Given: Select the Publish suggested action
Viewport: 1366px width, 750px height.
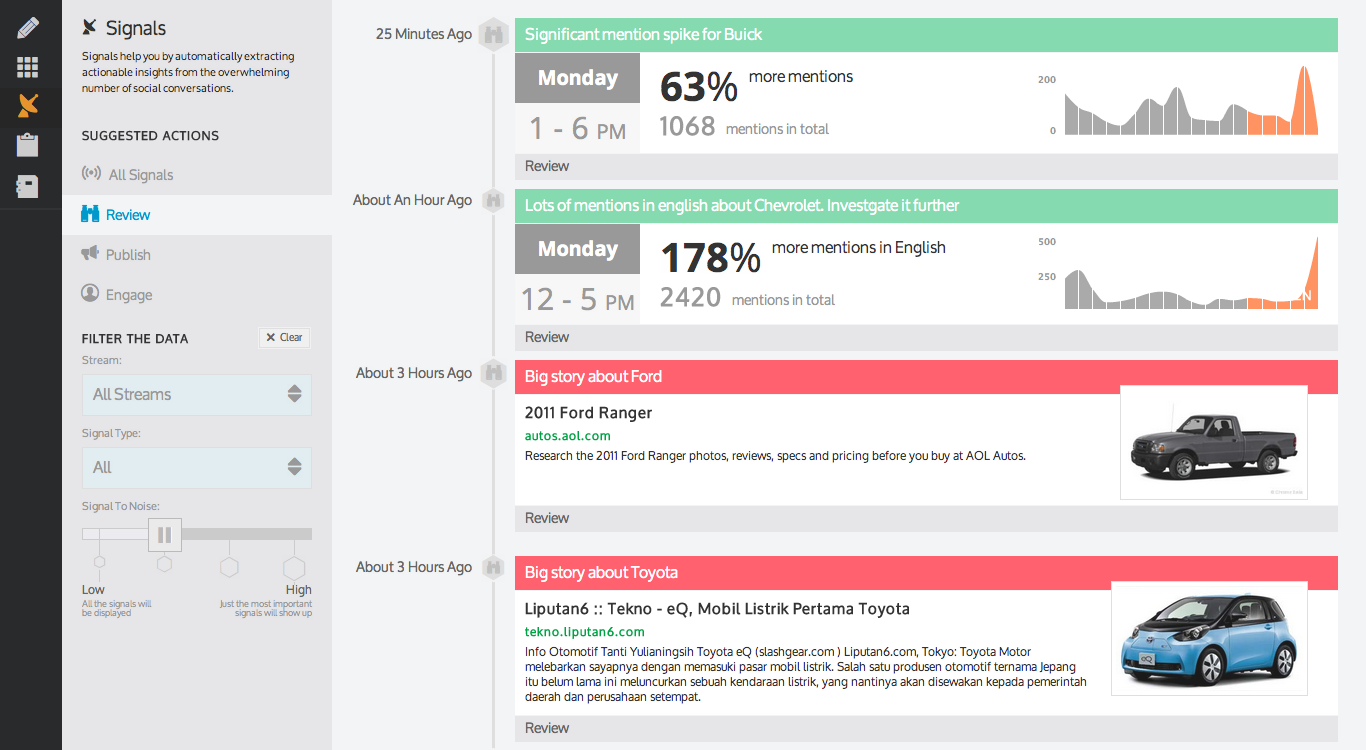Looking at the screenshot, I should click(128, 255).
